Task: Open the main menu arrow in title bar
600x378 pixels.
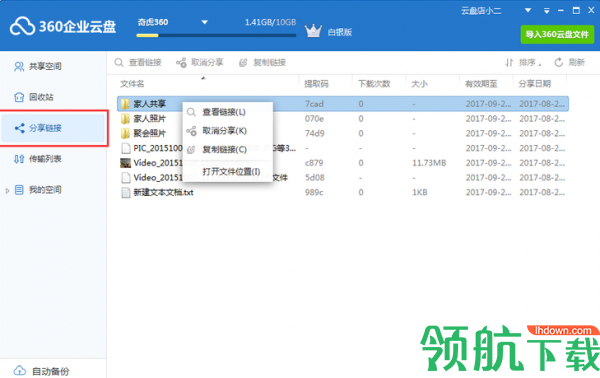Action: [546, 11]
